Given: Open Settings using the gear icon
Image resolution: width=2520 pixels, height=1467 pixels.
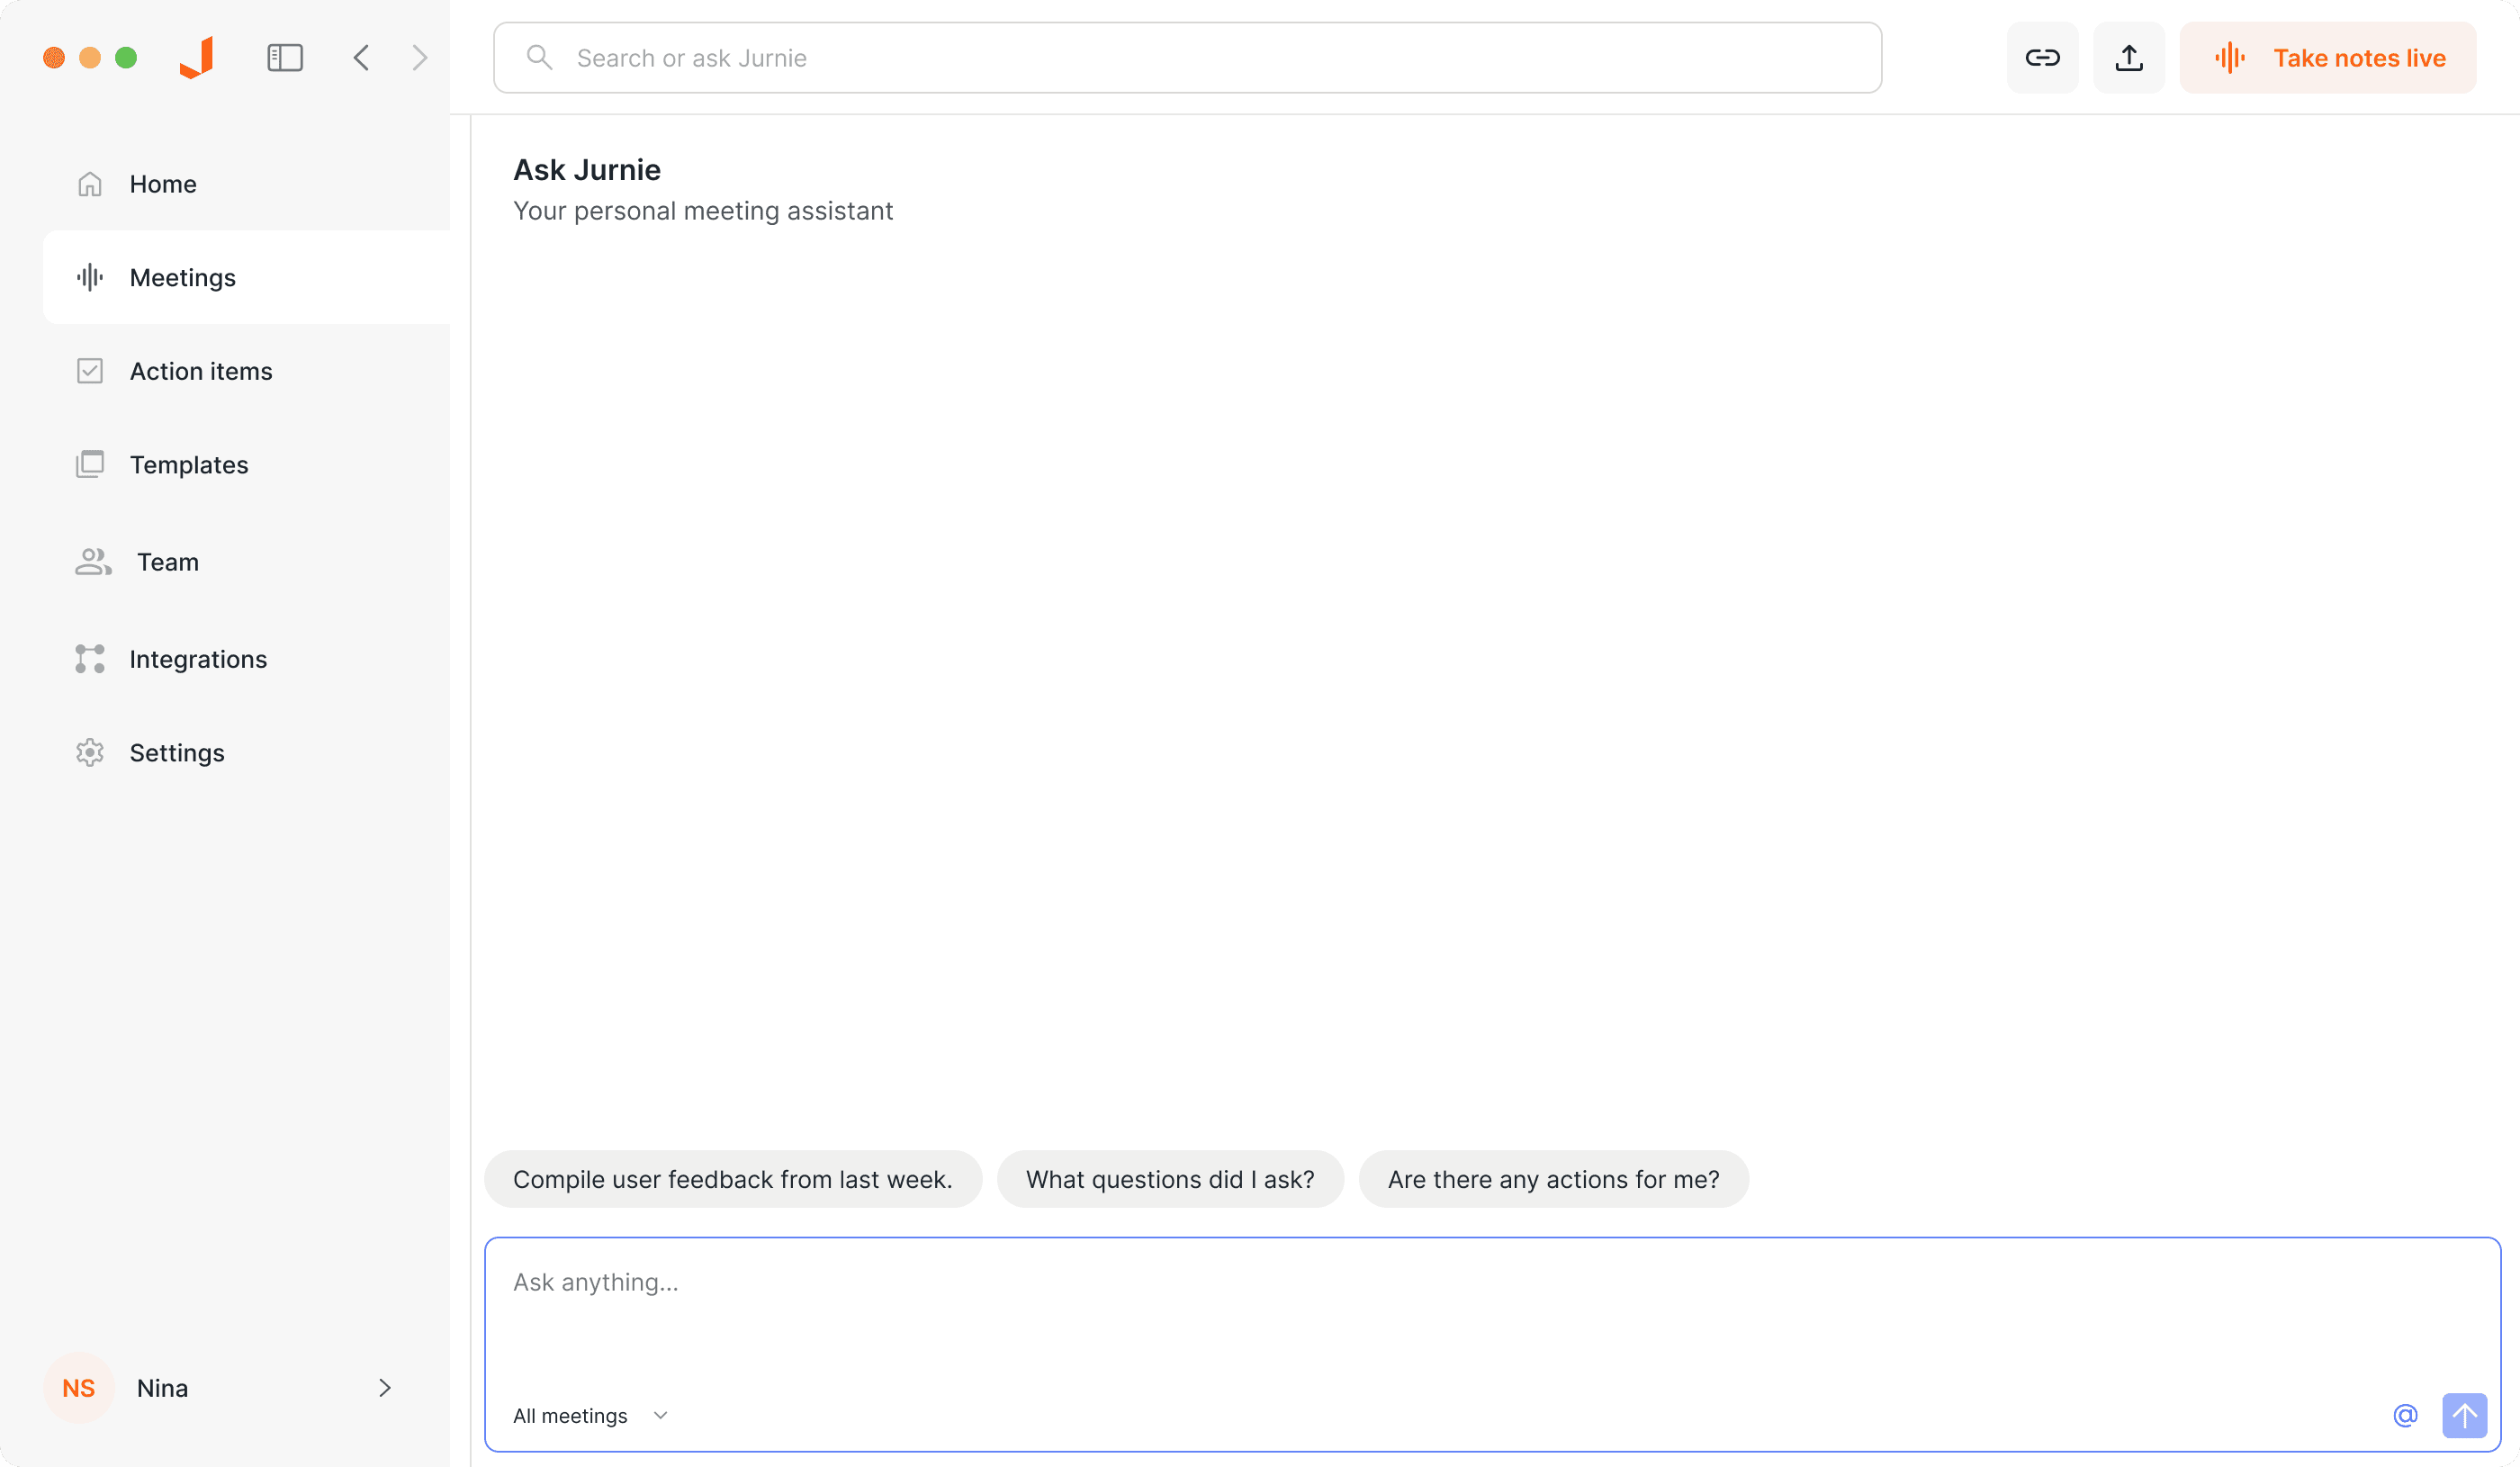Looking at the screenshot, I should click(x=90, y=752).
